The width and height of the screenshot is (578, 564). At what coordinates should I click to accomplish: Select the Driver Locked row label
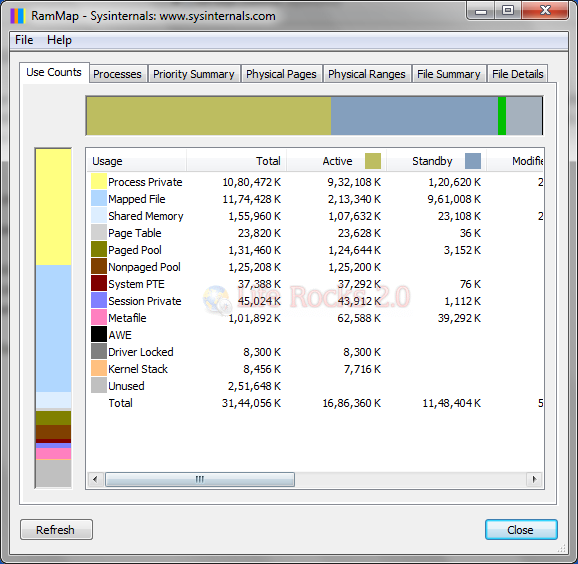tap(140, 352)
